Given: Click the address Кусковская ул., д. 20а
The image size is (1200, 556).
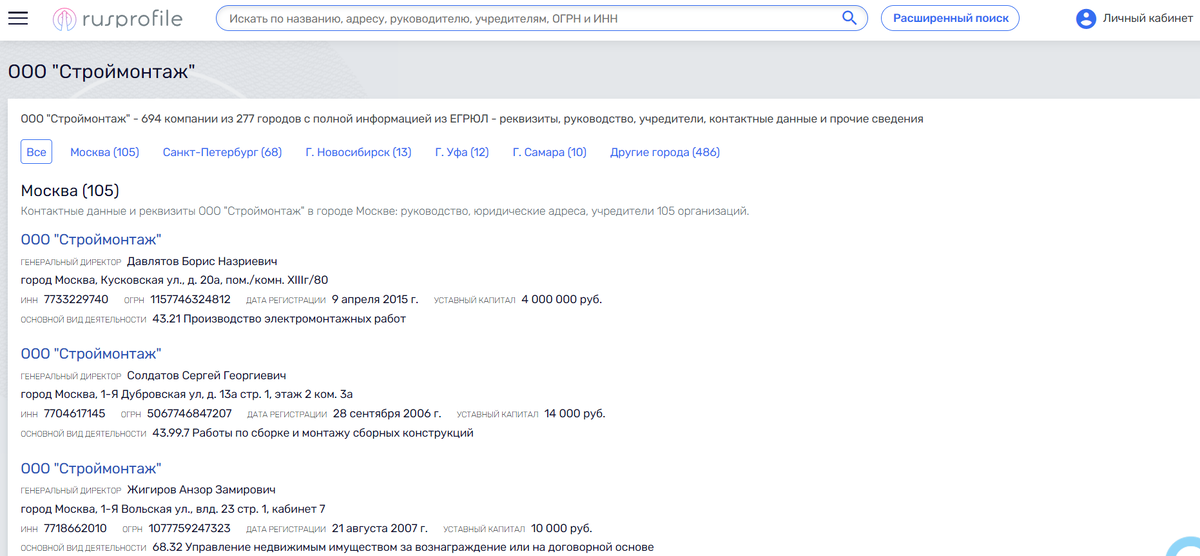Looking at the screenshot, I should tap(174, 280).
